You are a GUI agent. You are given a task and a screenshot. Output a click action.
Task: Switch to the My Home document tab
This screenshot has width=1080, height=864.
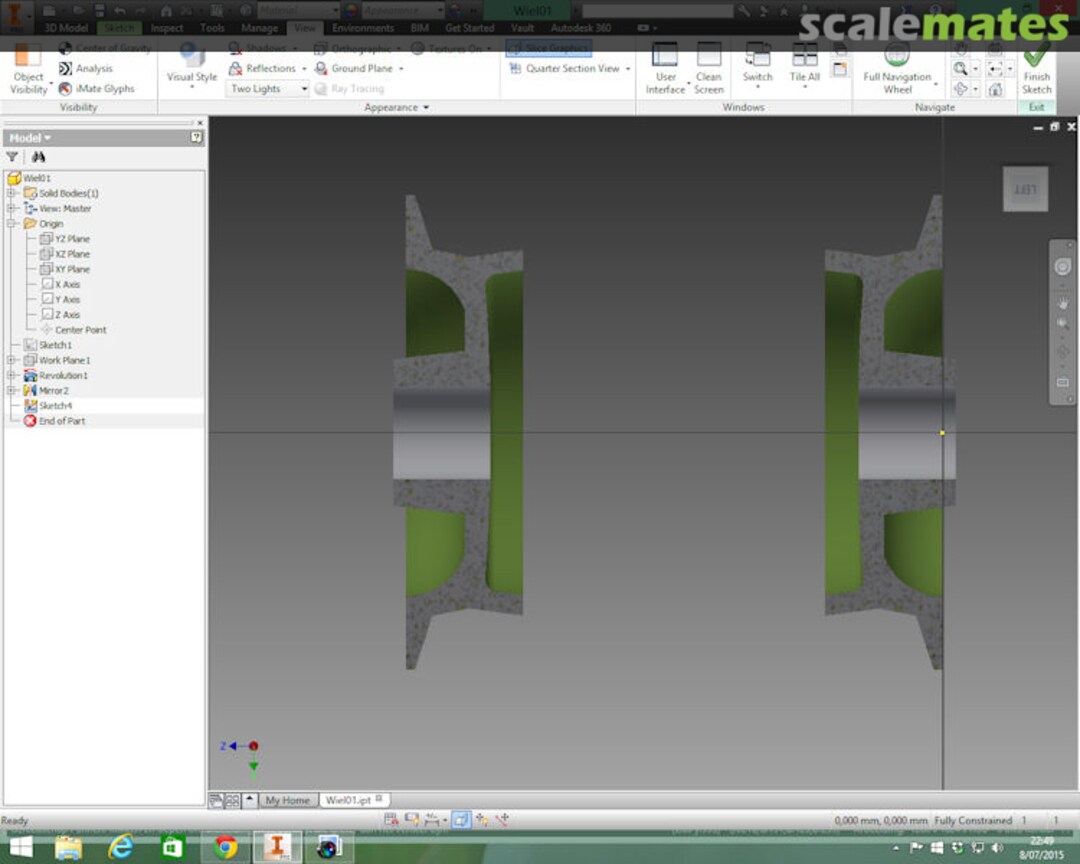click(287, 800)
